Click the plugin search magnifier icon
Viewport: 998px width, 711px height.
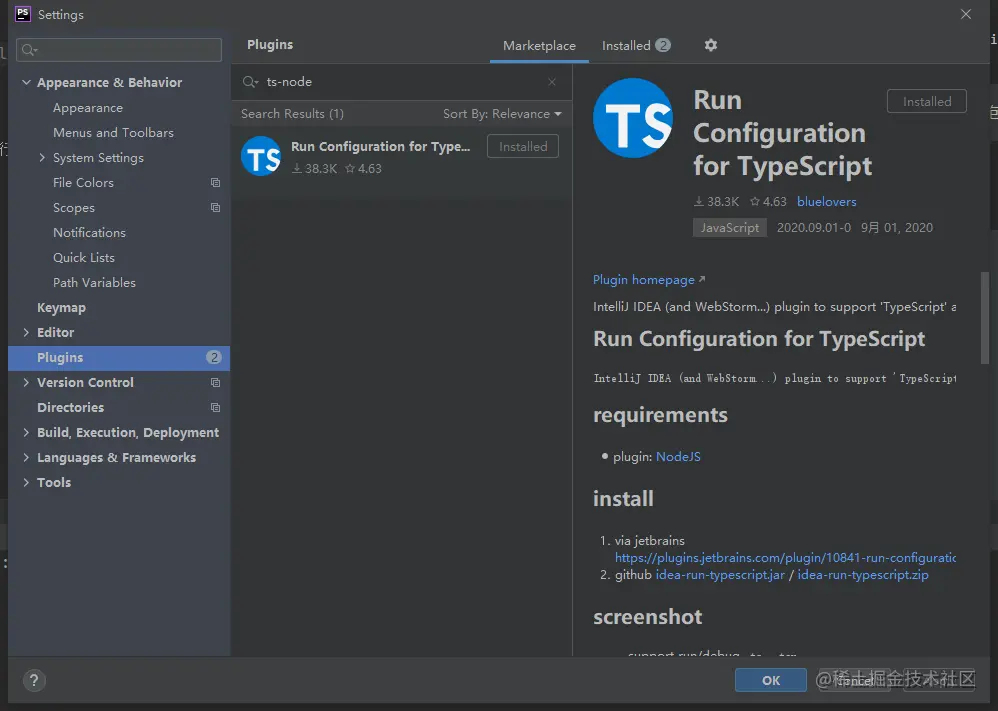tap(250, 81)
